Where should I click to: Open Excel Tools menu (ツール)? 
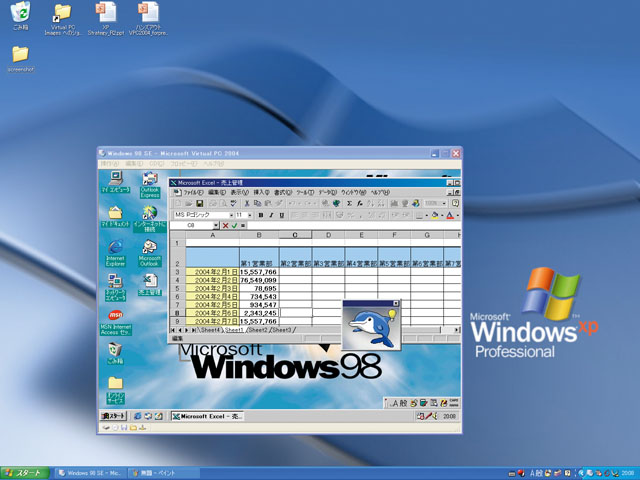(305, 192)
